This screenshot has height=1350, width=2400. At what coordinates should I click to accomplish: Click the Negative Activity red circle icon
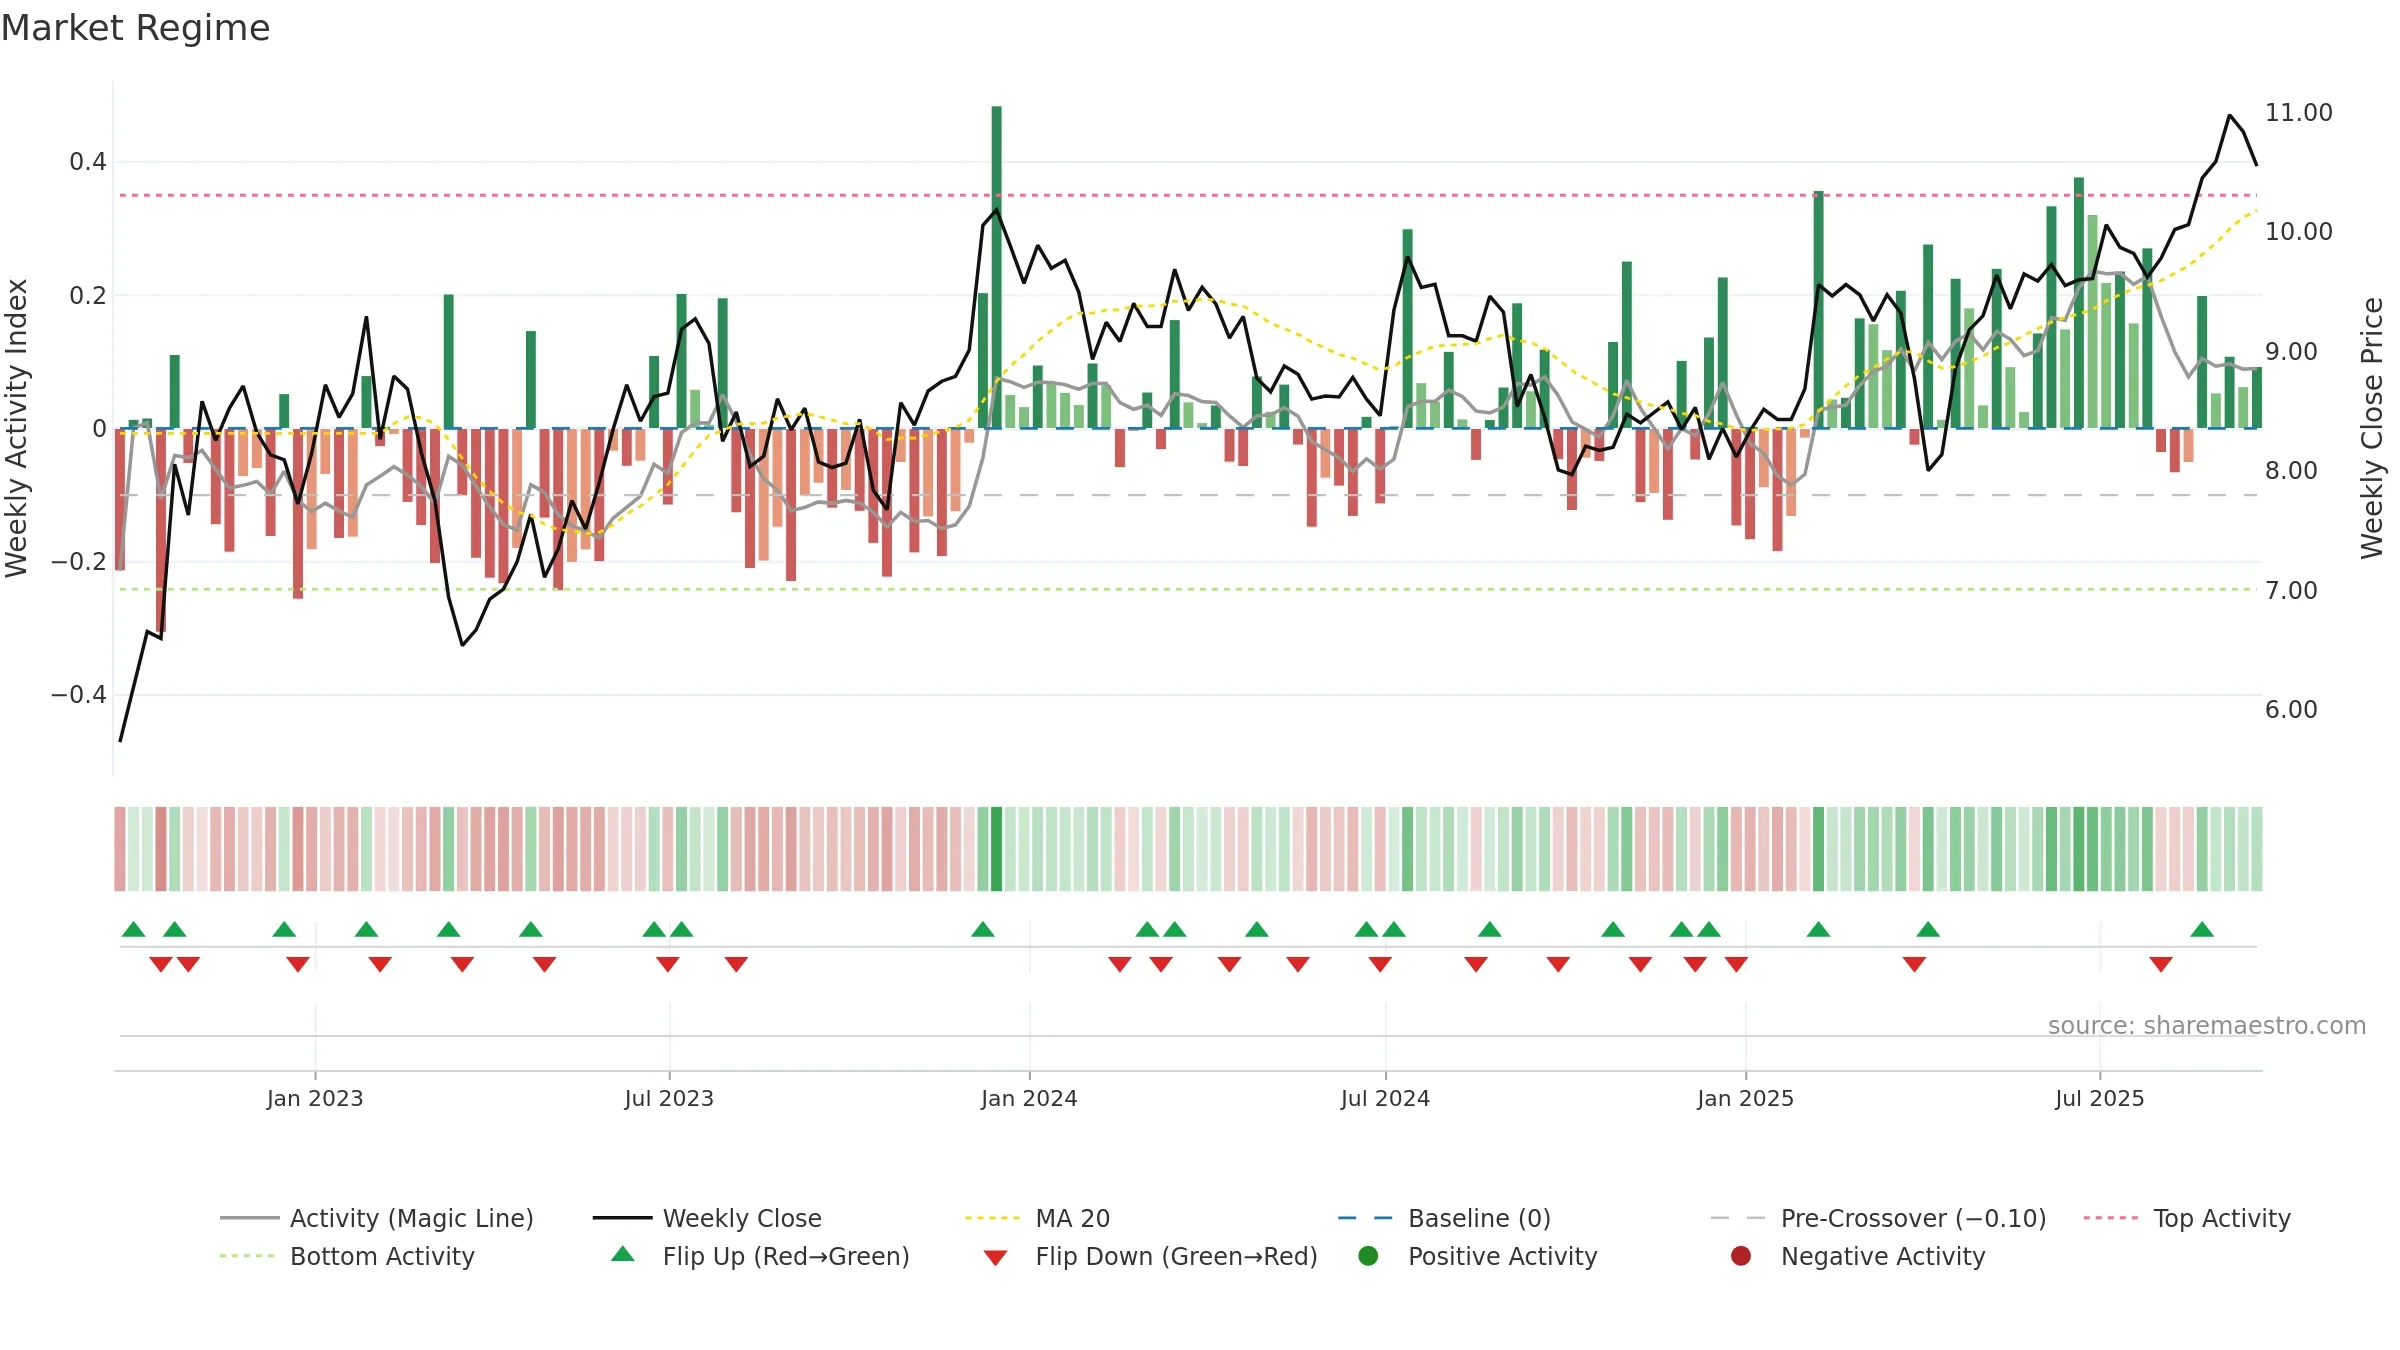(1741, 1256)
